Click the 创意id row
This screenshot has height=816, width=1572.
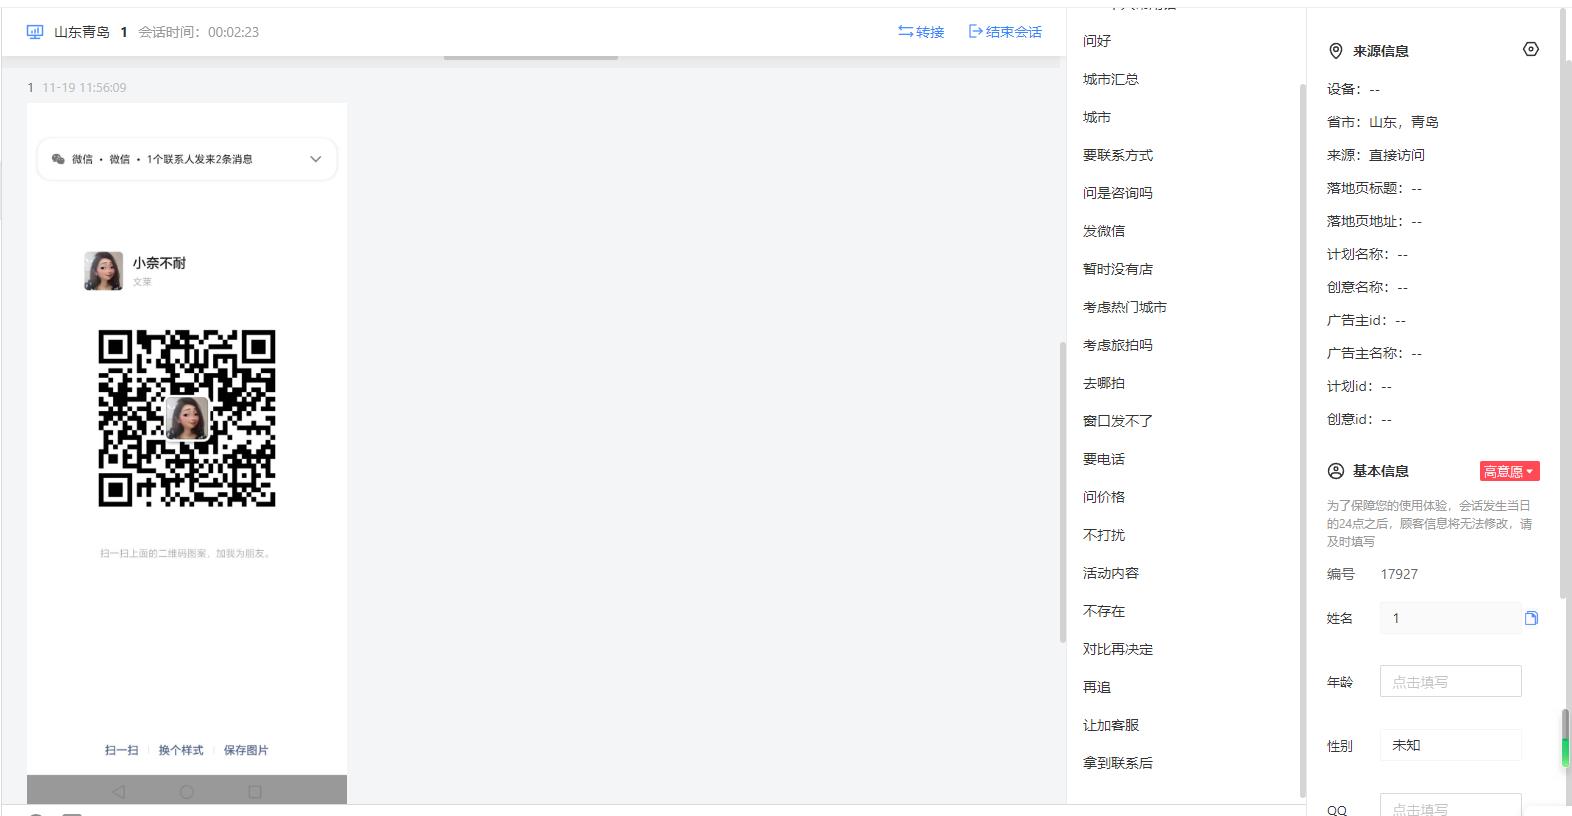coord(1359,419)
